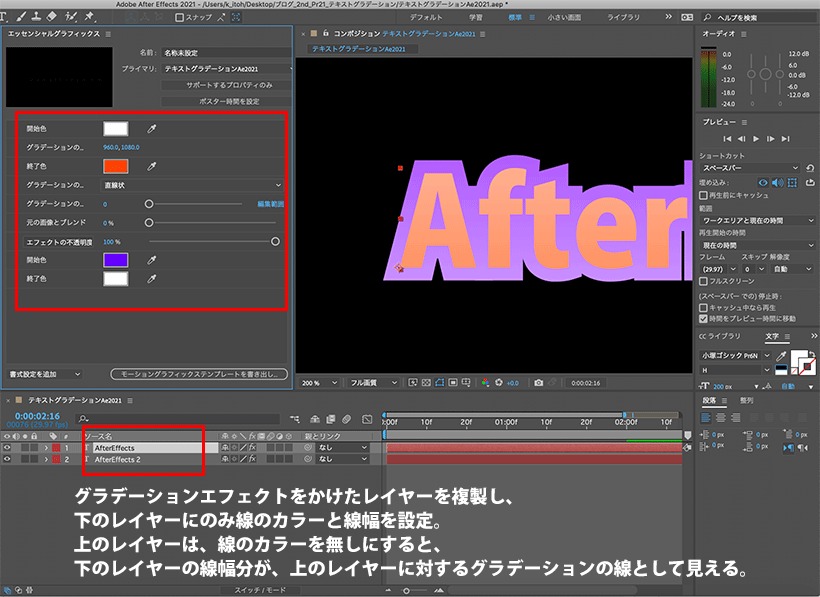Click the reset exposure icon
Image resolution: width=820 pixels, height=597 pixels.
click(x=499, y=383)
